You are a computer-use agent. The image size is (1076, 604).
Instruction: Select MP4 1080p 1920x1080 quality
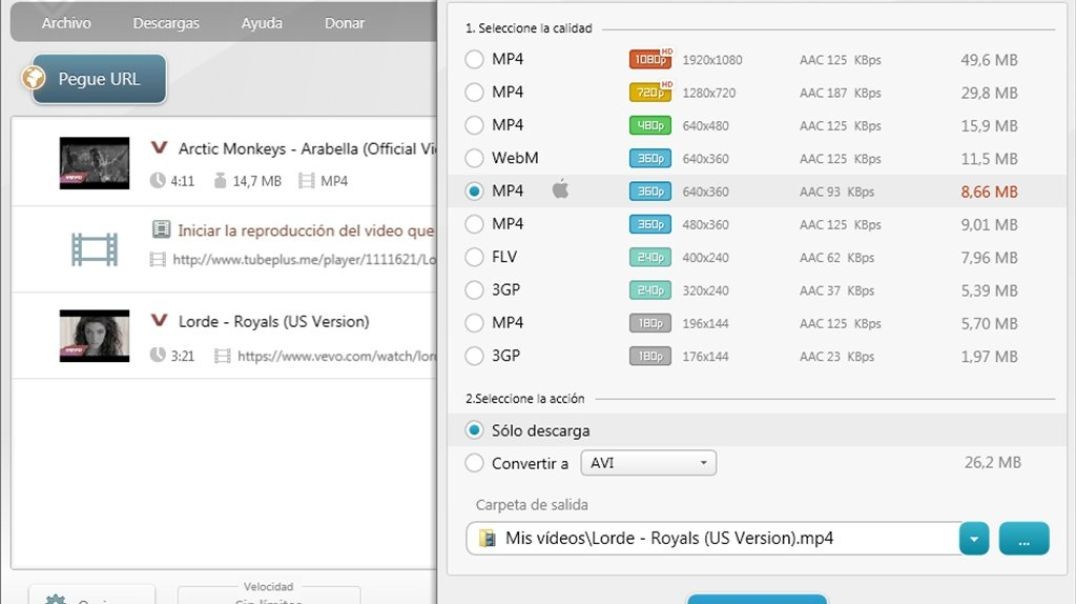[x=474, y=59]
